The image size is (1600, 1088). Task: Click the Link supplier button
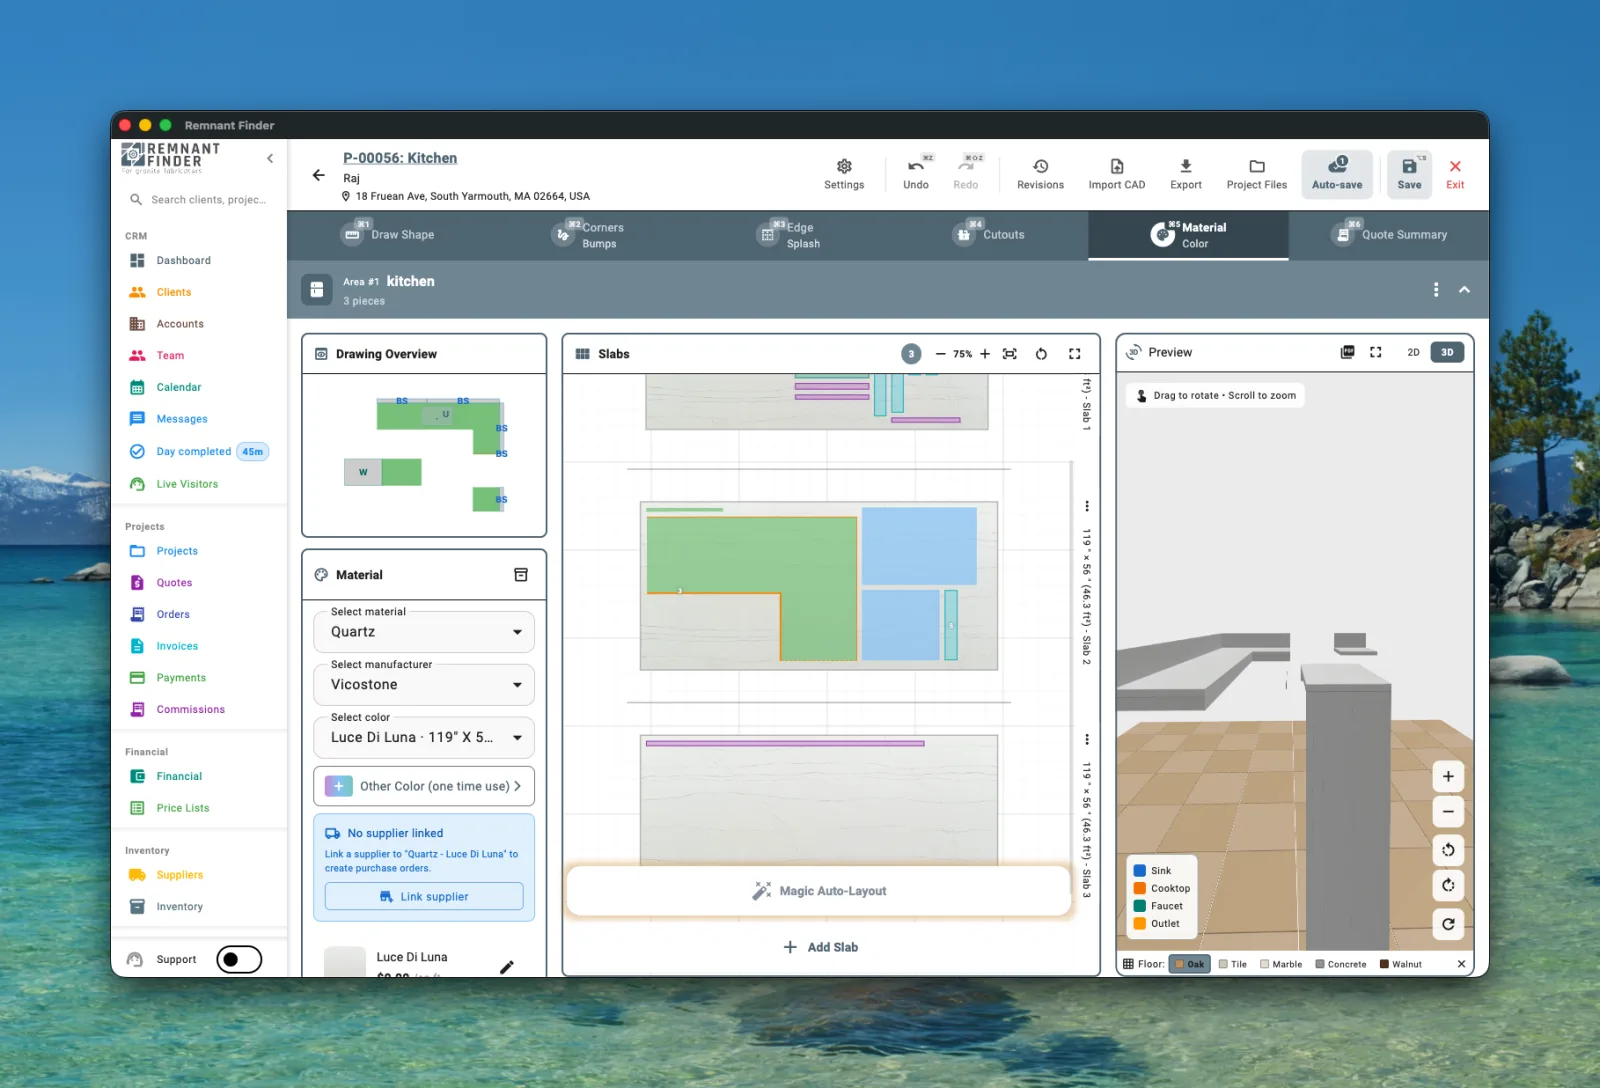tap(424, 897)
